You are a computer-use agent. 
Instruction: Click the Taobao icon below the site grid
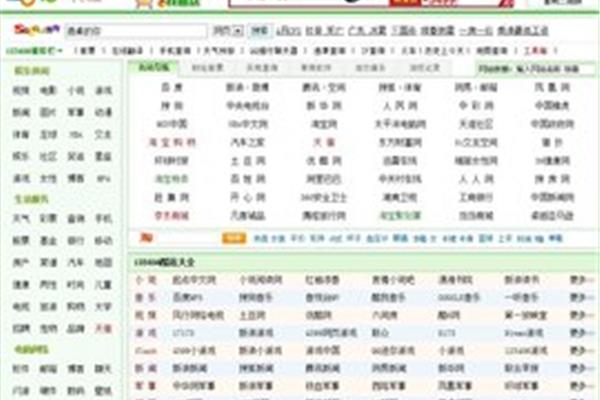(146, 238)
